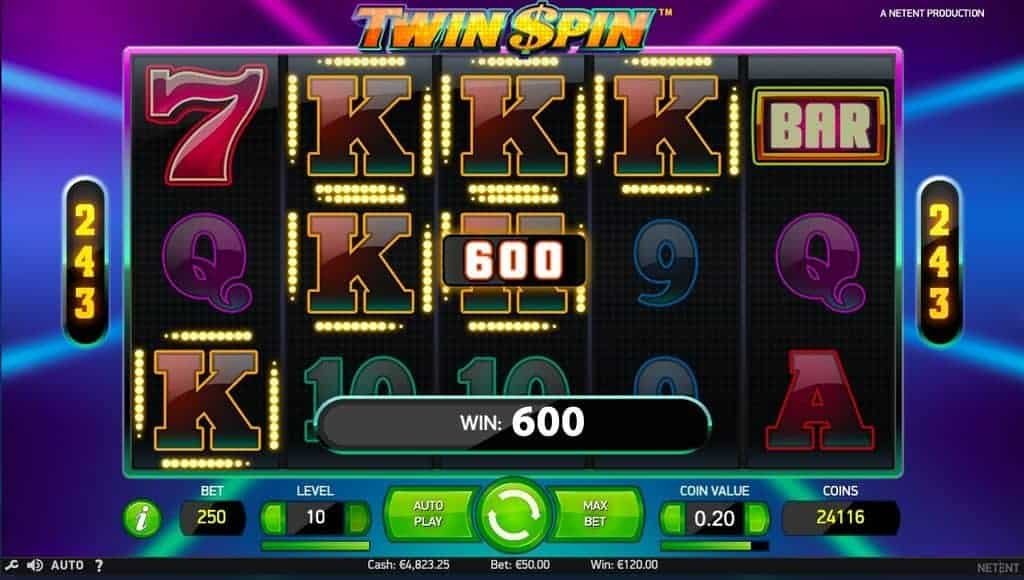Click the red A symbol
The height and width of the screenshot is (580, 1024).
(x=820, y=400)
